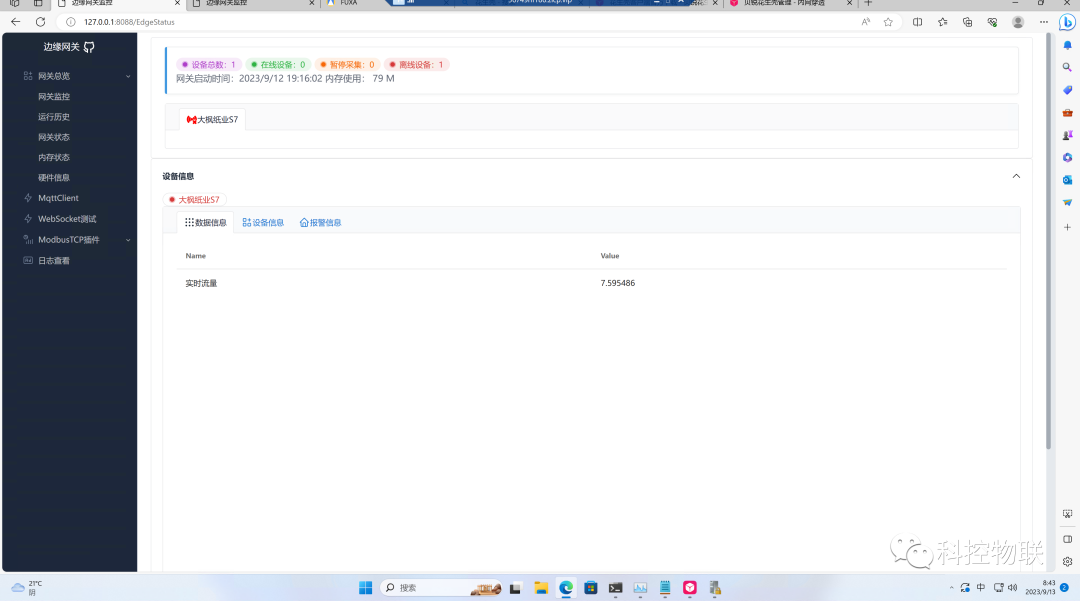The image size is (1080, 601).
Task: Open MqttClient in the sidebar
Action: 58,198
